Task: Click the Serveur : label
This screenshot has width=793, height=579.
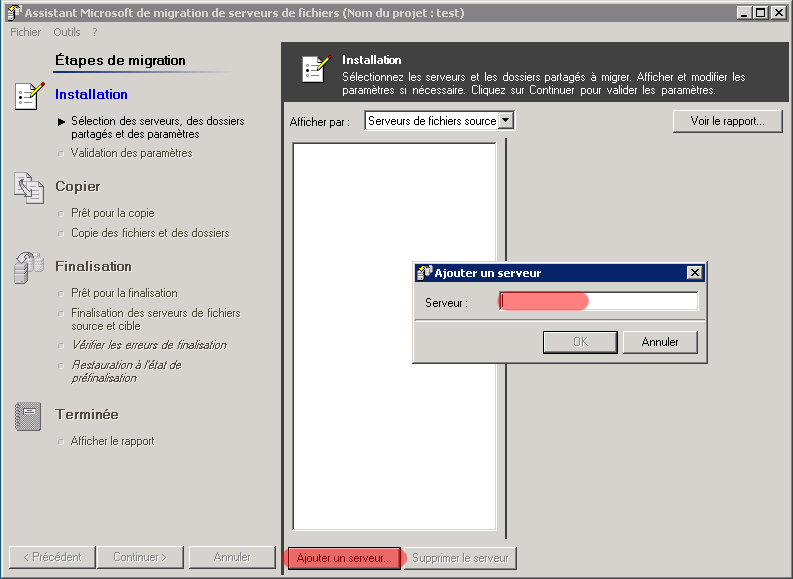Action: [x=447, y=303]
